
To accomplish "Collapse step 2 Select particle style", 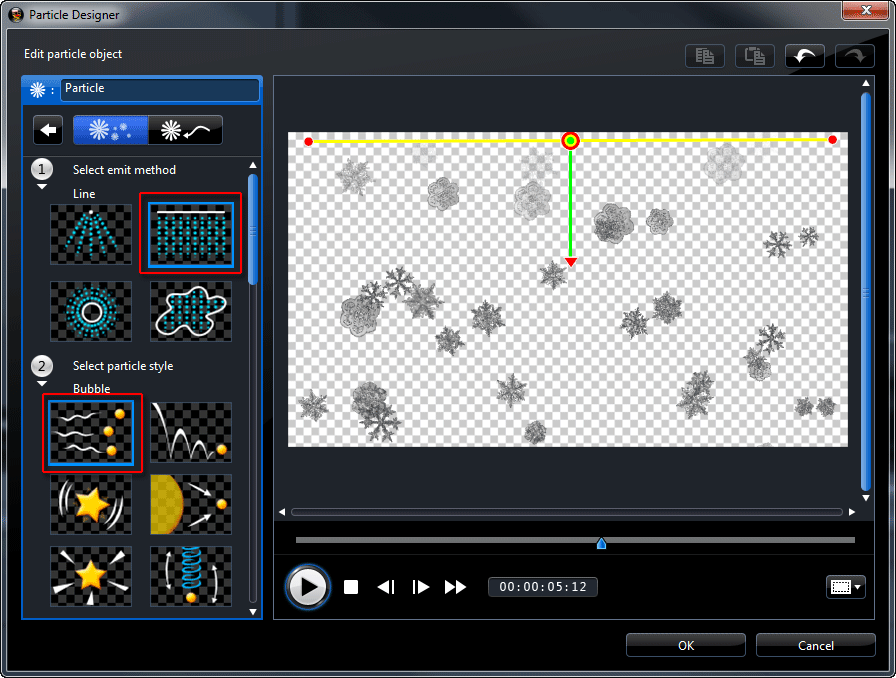I will click(42, 384).
